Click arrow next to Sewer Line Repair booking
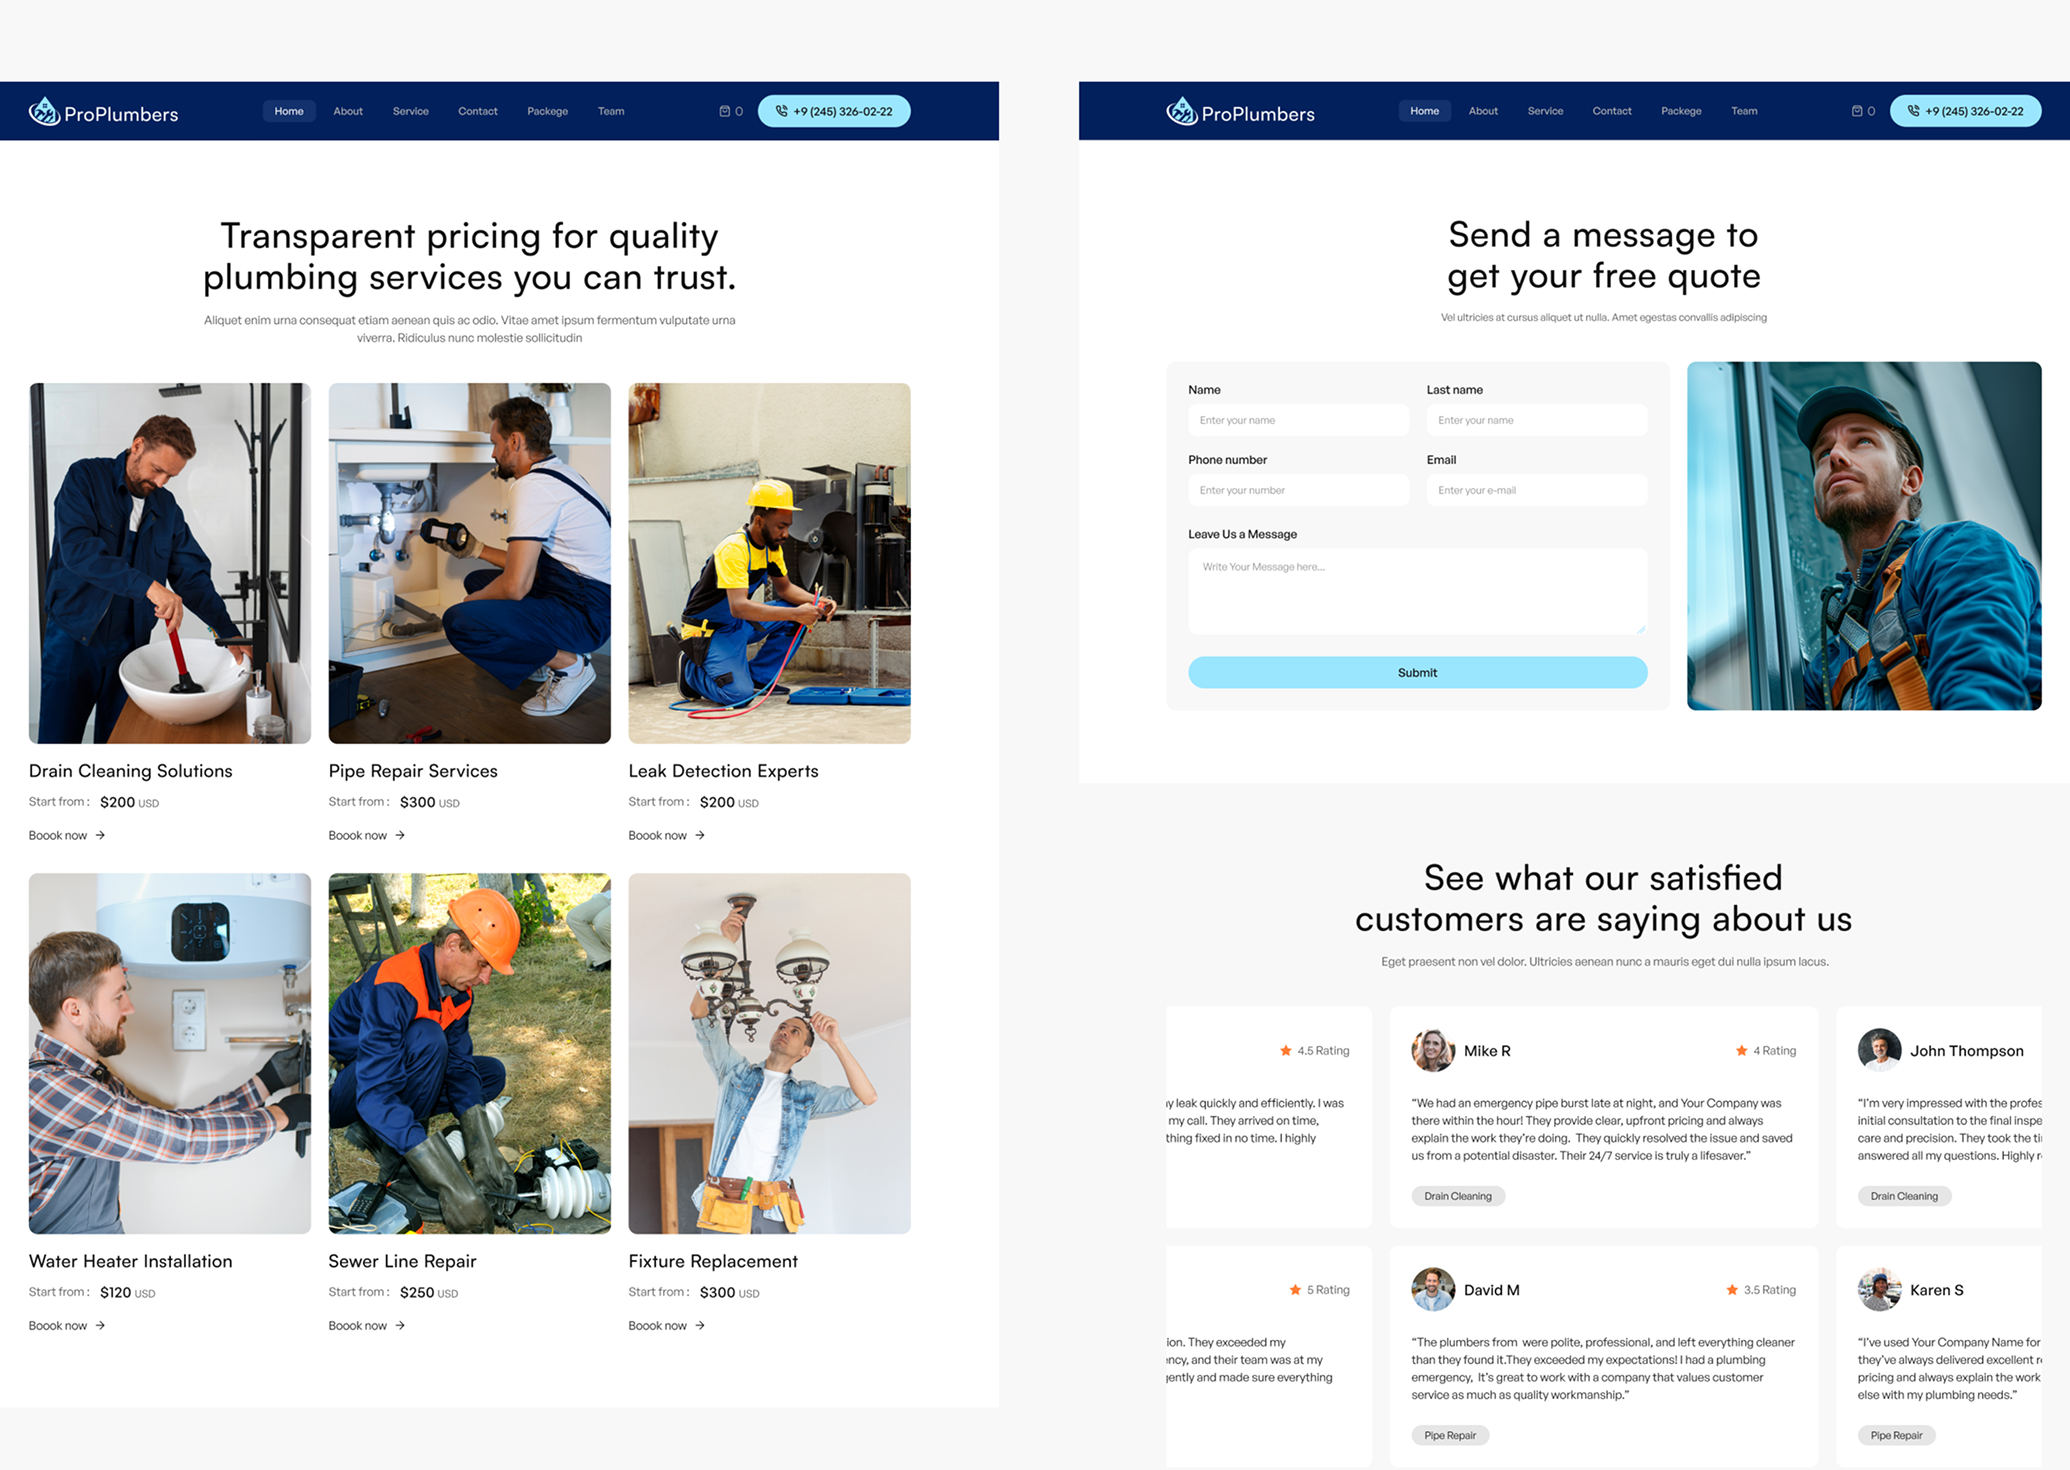This screenshot has width=2070, height=1470. coord(400,1325)
